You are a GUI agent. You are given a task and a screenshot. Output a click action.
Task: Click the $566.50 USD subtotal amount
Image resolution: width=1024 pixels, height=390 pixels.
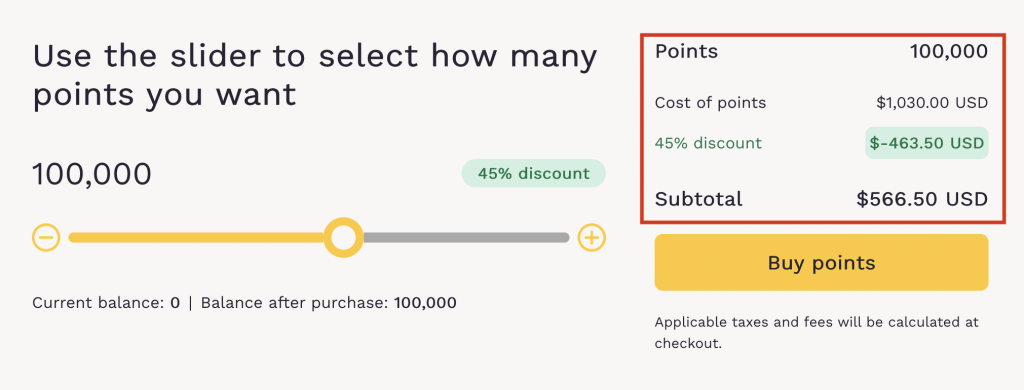(x=922, y=199)
